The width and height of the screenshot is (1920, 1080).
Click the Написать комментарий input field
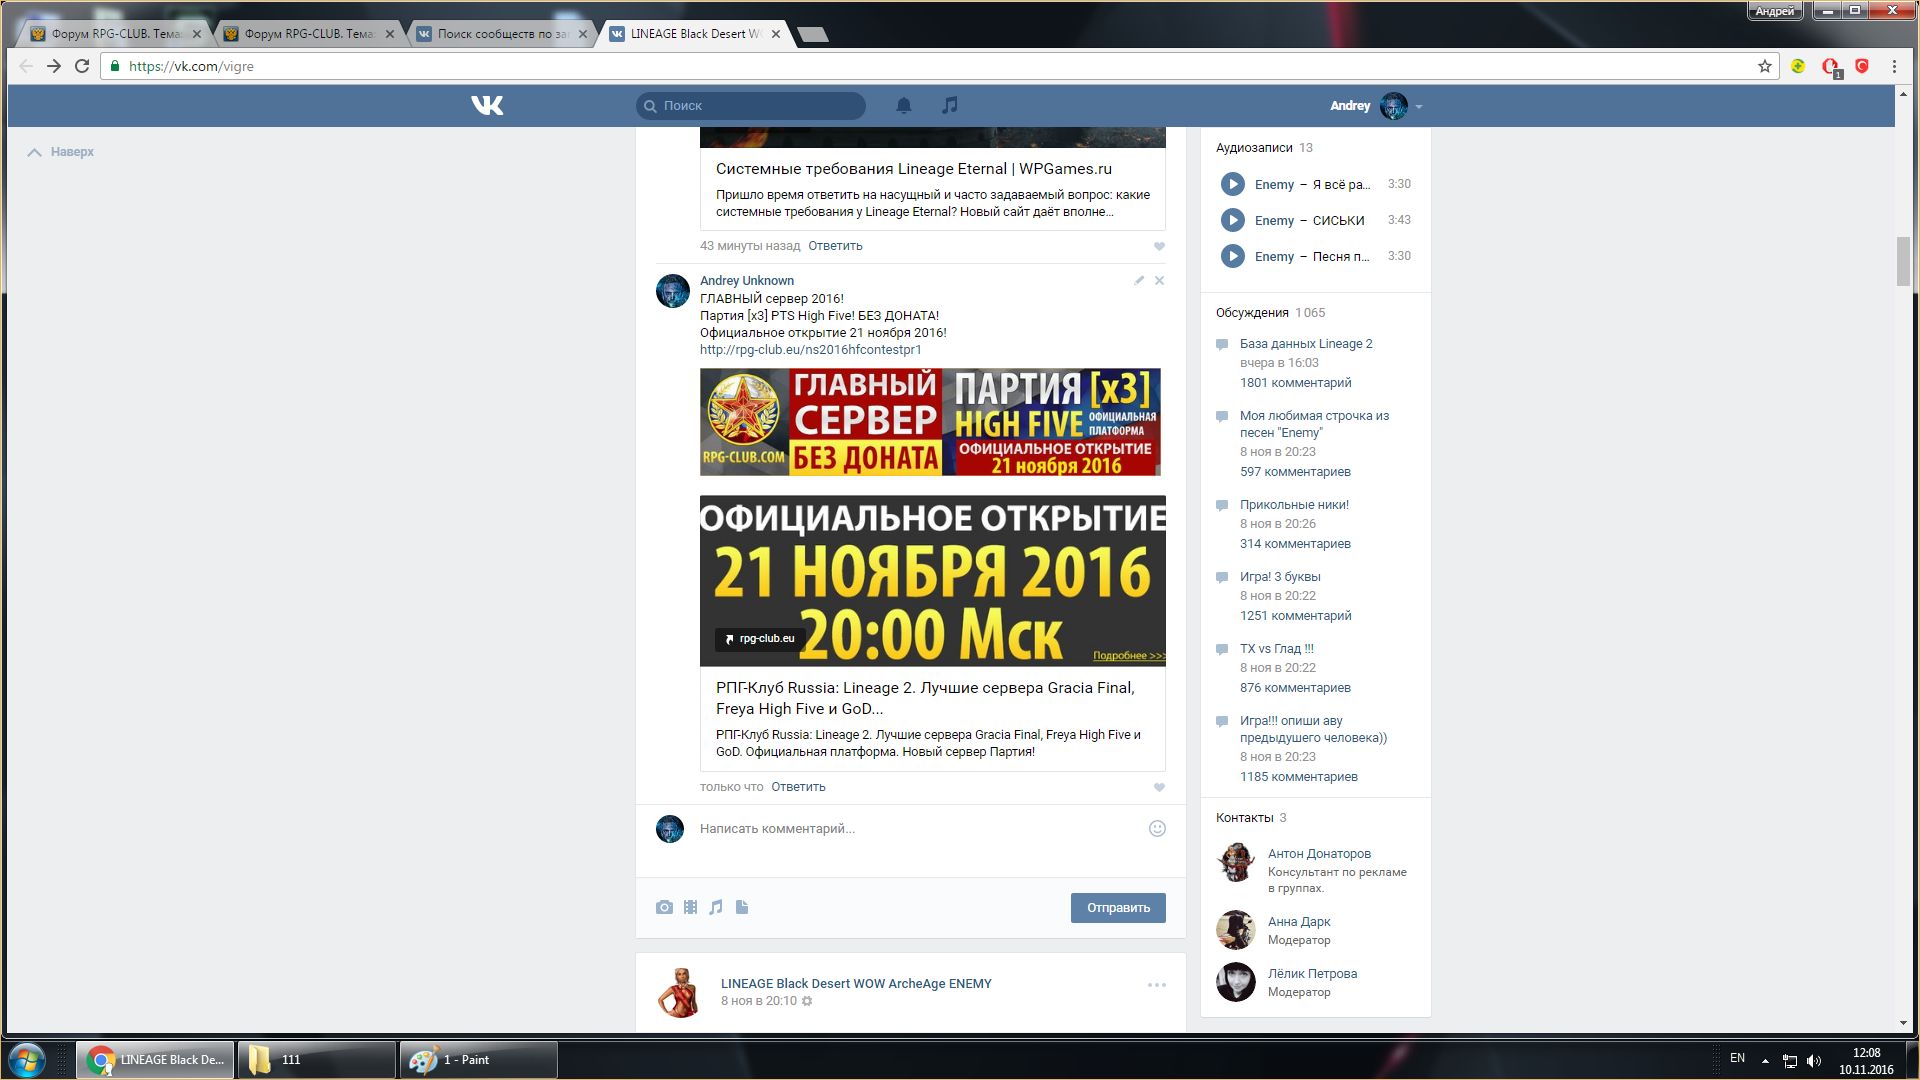900,828
